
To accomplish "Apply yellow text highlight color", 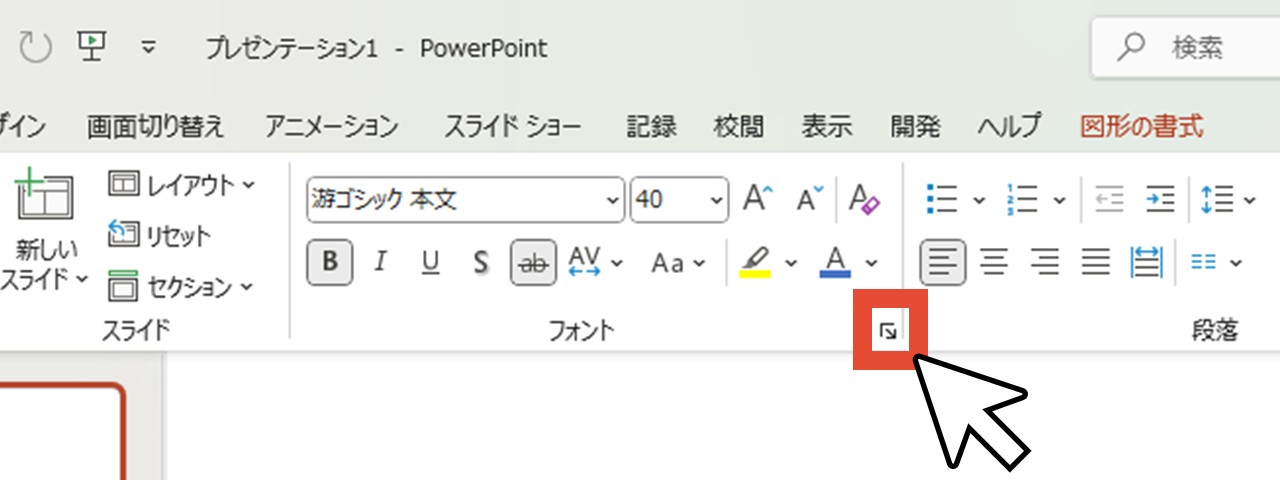I will pos(755,262).
